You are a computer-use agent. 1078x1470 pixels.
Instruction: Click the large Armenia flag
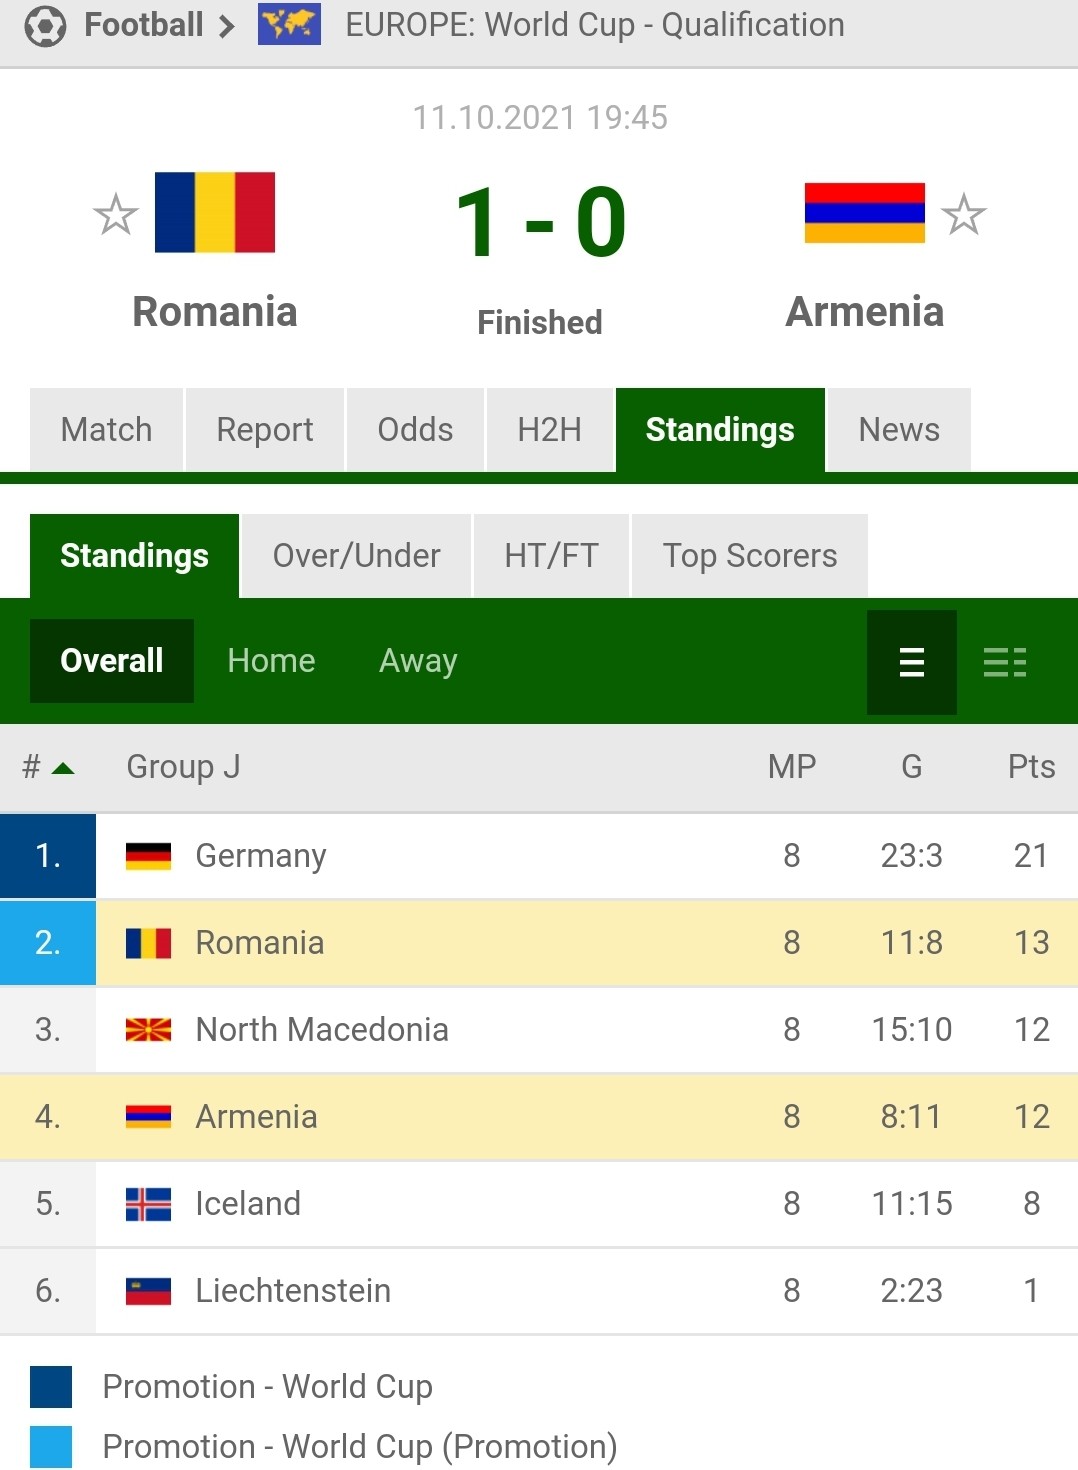(865, 213)
